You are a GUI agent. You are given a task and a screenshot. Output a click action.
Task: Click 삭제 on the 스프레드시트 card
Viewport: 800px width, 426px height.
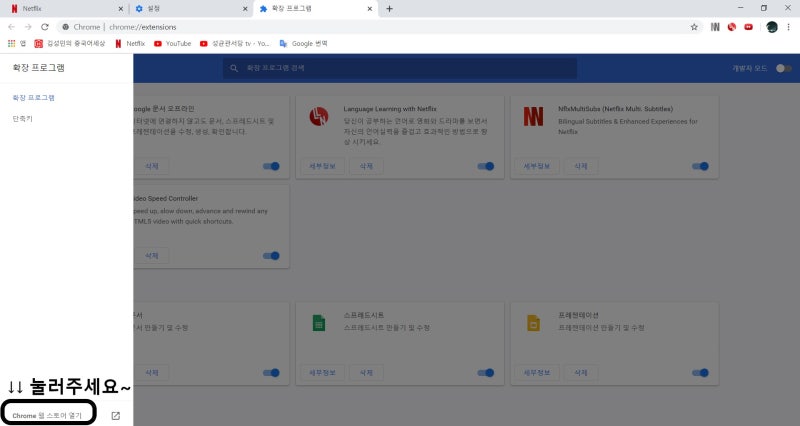tap(366, 373)
